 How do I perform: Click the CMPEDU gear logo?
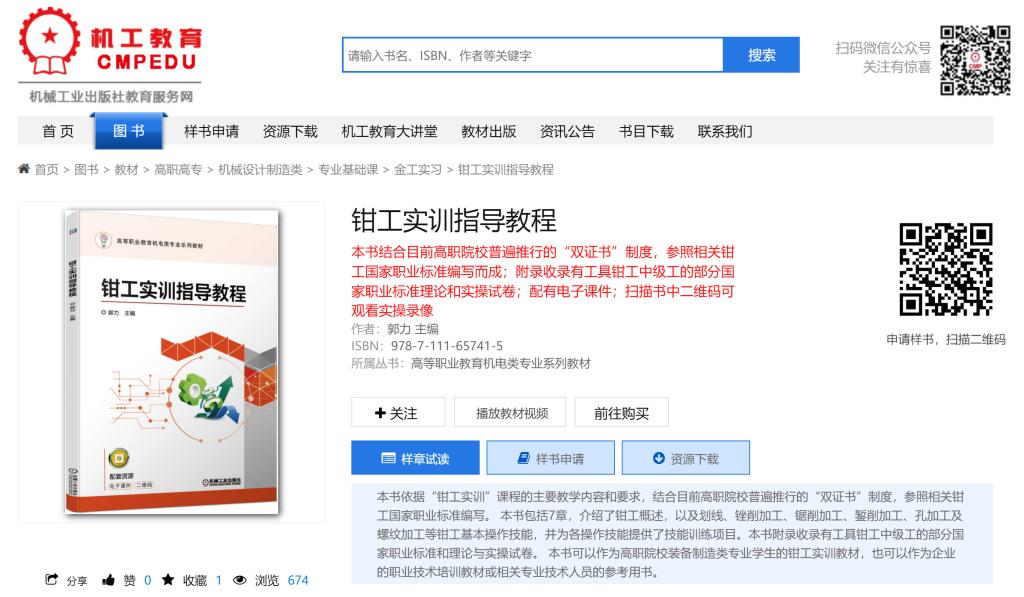coord(50,40)
